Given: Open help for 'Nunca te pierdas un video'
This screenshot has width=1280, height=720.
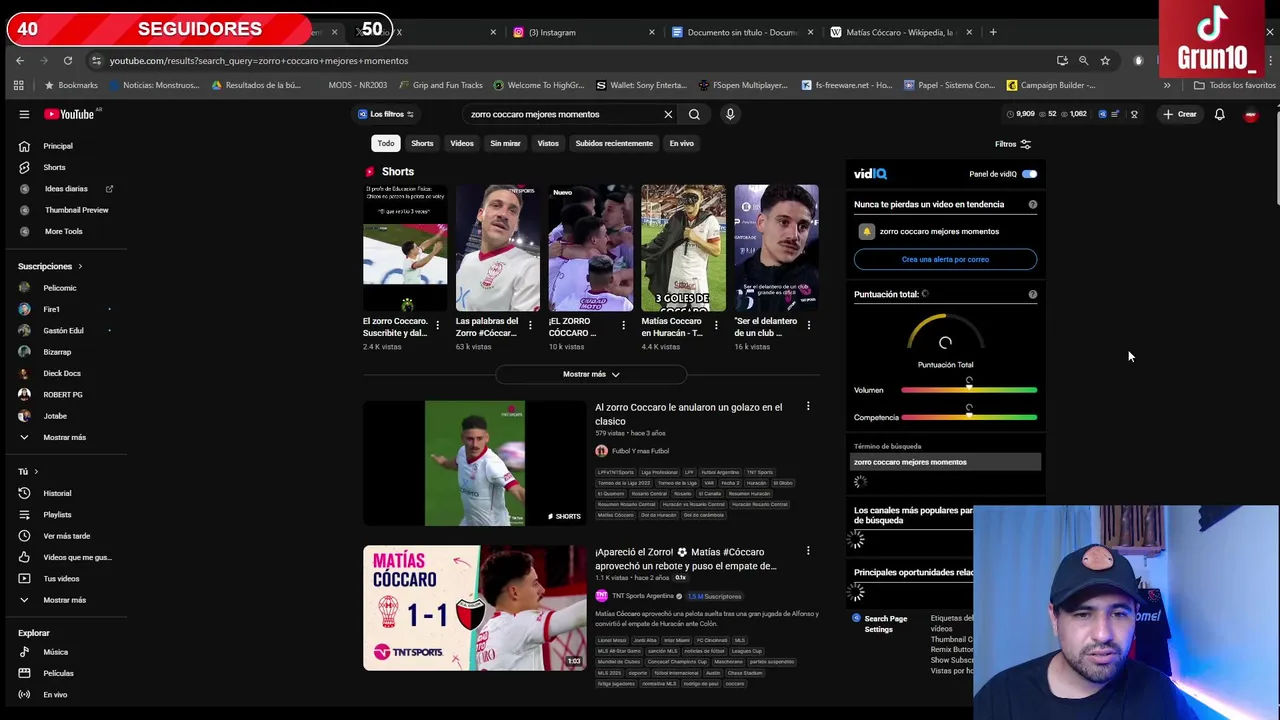Looking at the screenshot, I should pos(1033,204).
